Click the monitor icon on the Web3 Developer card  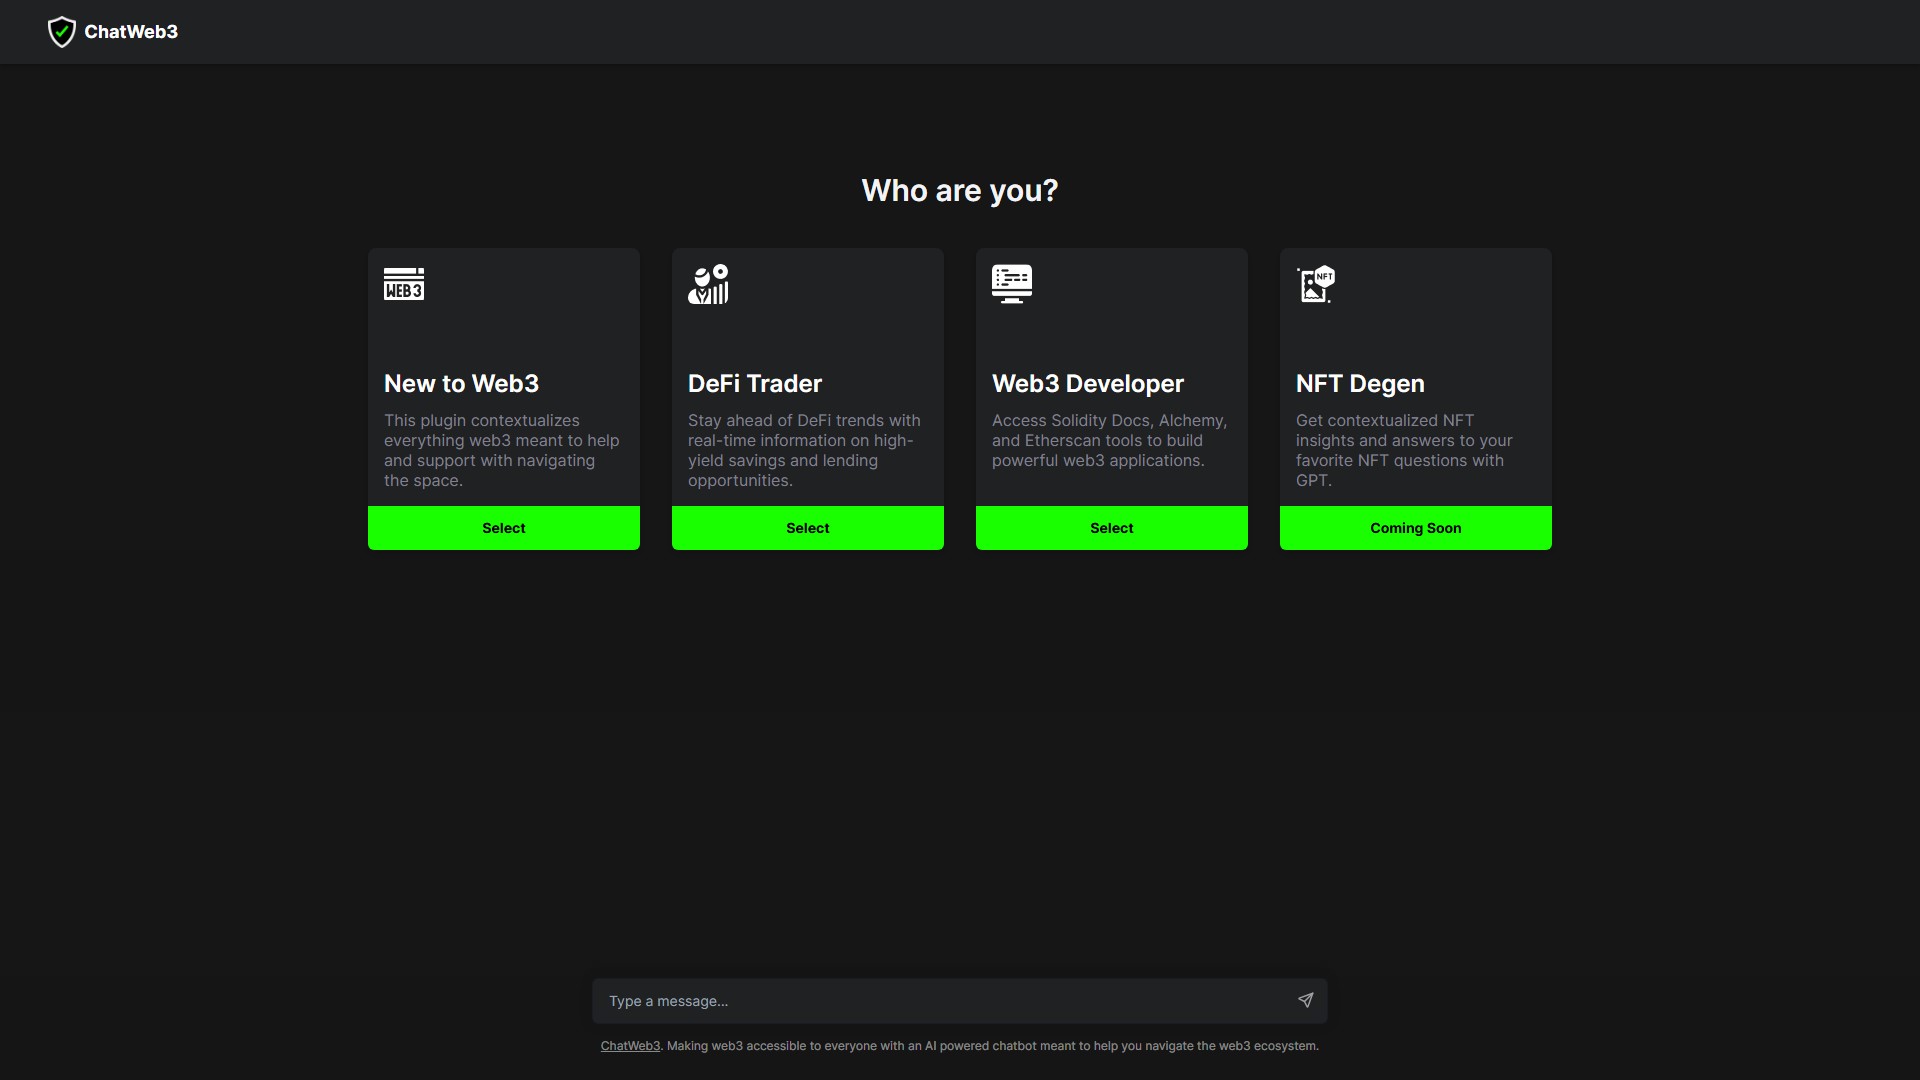(x=1011, y=283)
